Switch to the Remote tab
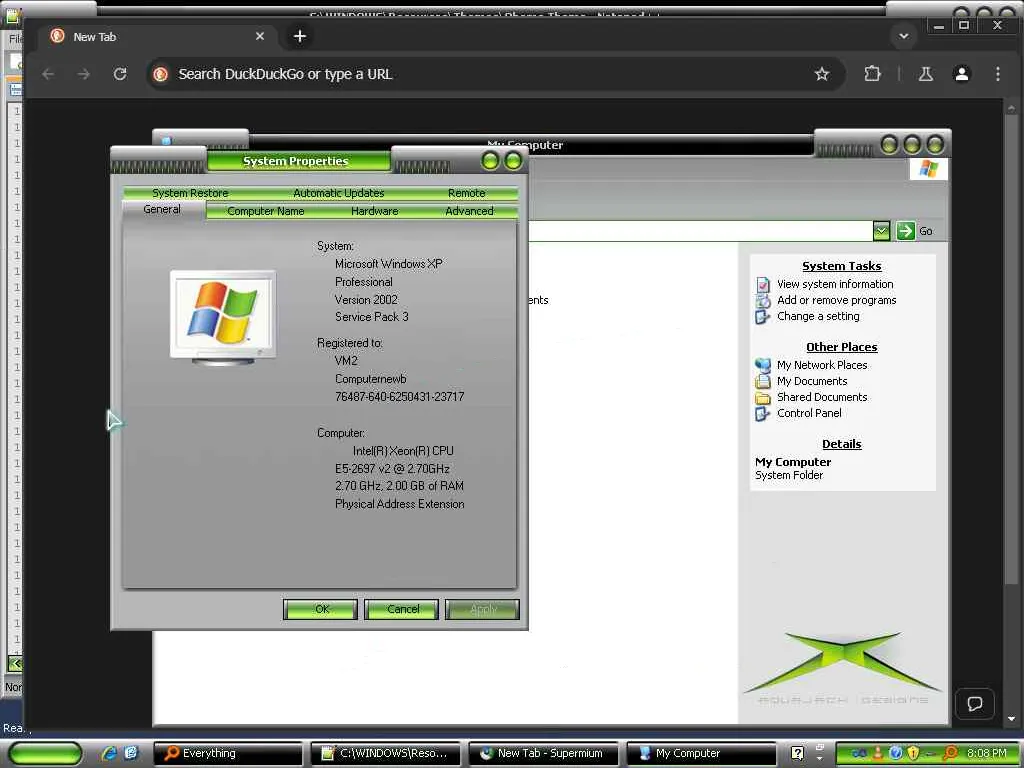This screenshot has height=768, width=1024. 466,193
